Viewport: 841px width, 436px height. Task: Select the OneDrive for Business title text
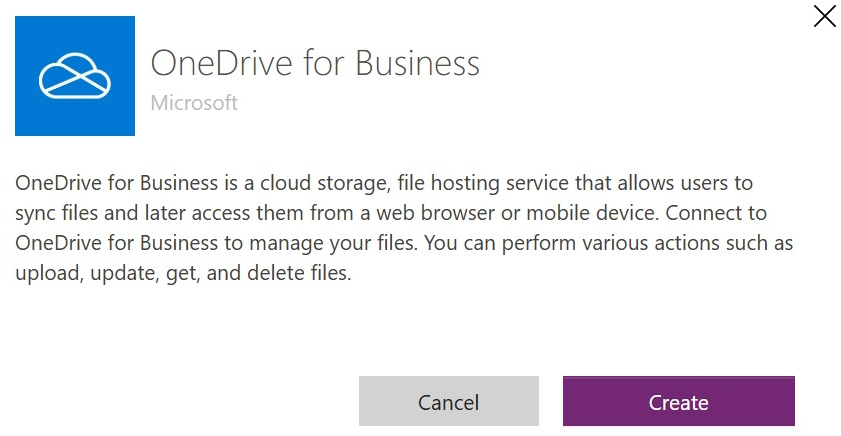point(314,63)
